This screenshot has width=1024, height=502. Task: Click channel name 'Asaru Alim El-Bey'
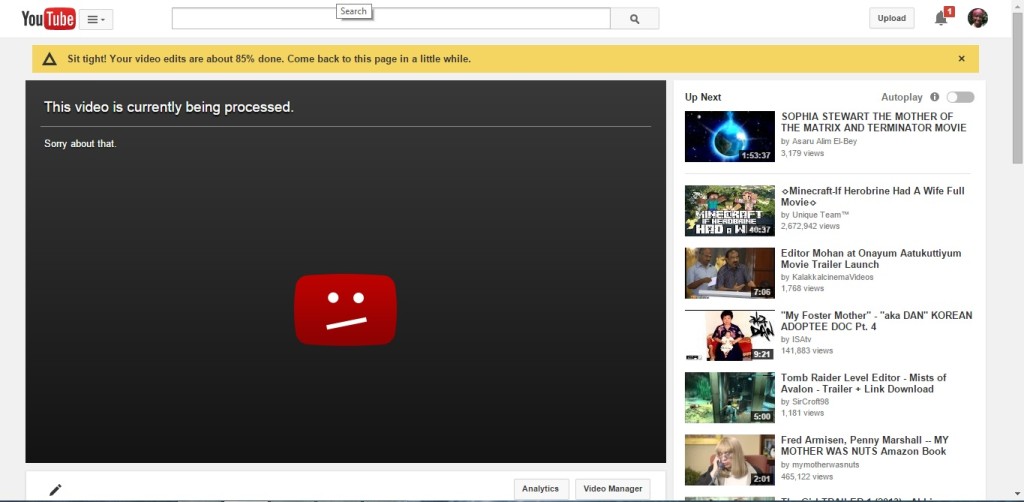[824, 141]
